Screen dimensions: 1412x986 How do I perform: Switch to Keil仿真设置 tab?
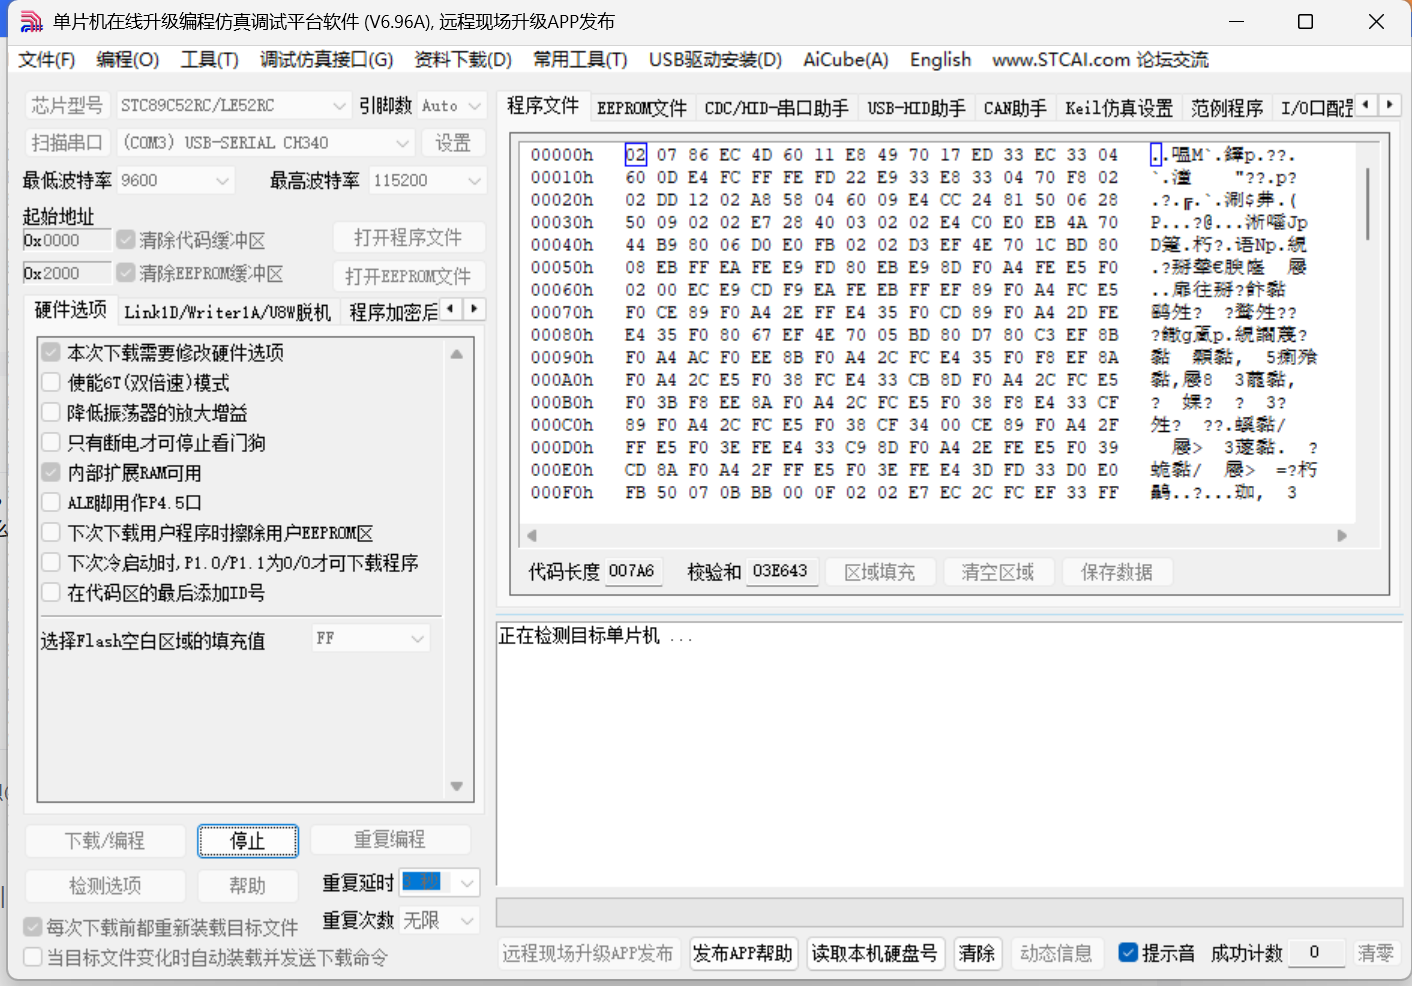click(1119, 108)
